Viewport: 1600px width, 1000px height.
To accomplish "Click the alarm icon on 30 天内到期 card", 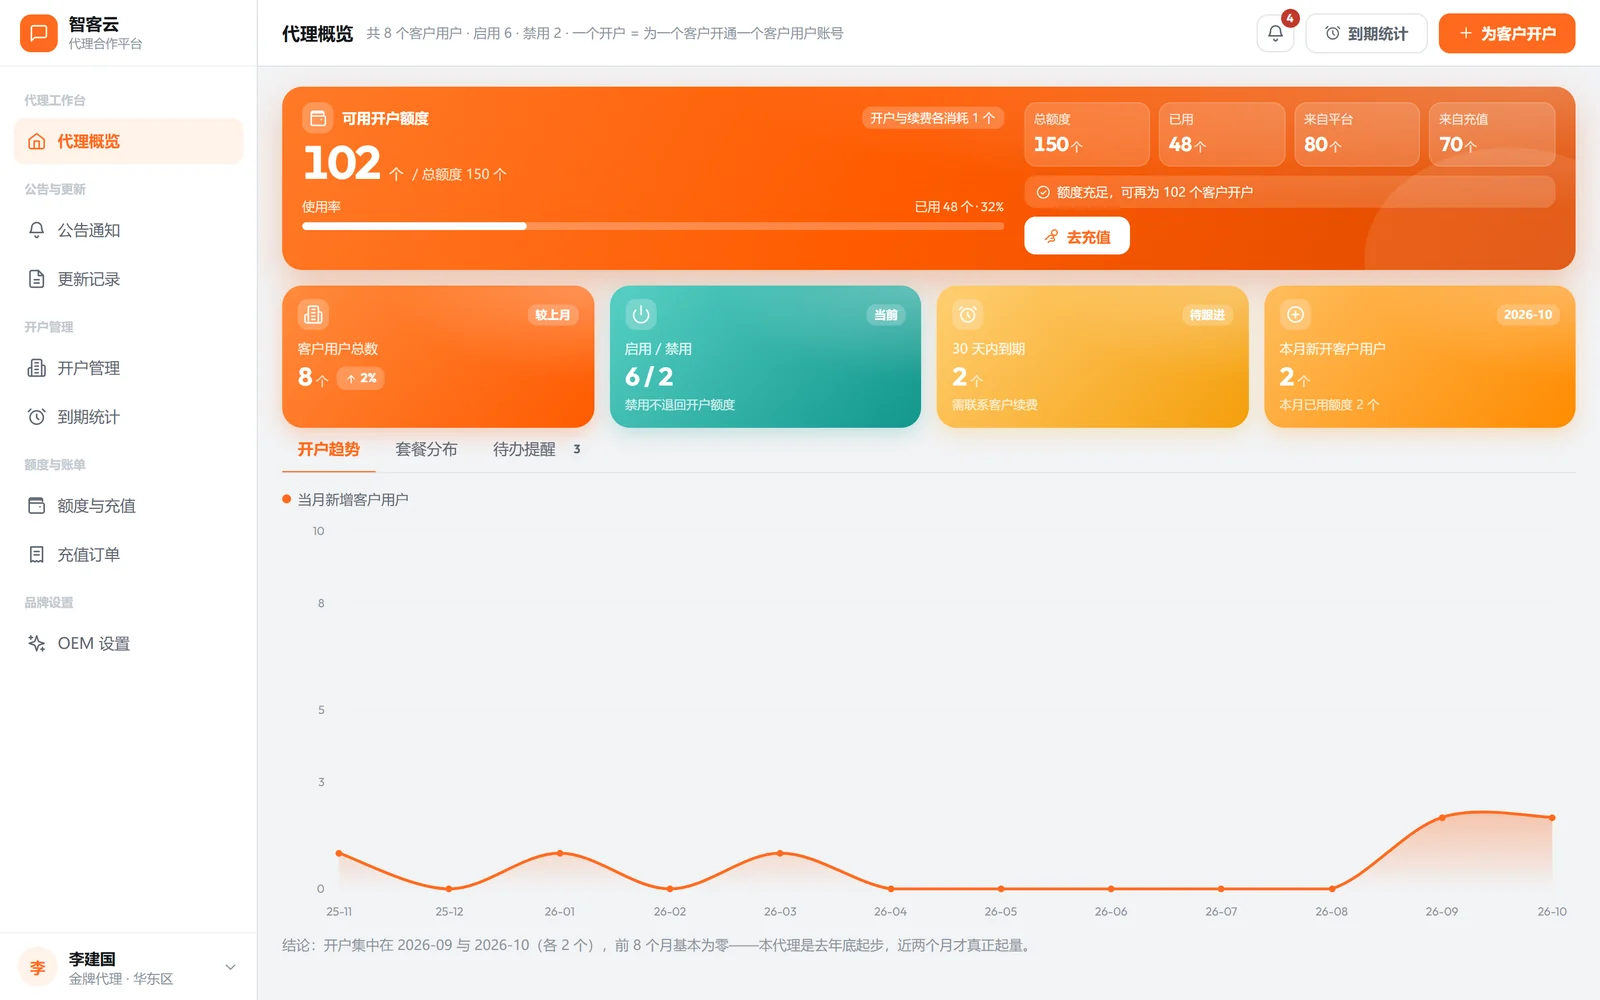I will pyautogui.click(x=968, y=315).
